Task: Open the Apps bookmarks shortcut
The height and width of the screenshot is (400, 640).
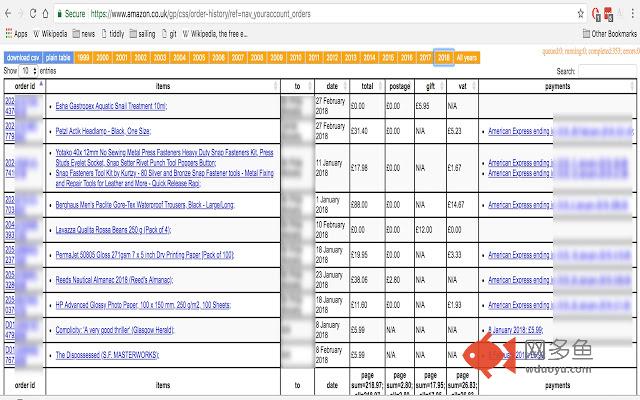Action: click(17, 34)
